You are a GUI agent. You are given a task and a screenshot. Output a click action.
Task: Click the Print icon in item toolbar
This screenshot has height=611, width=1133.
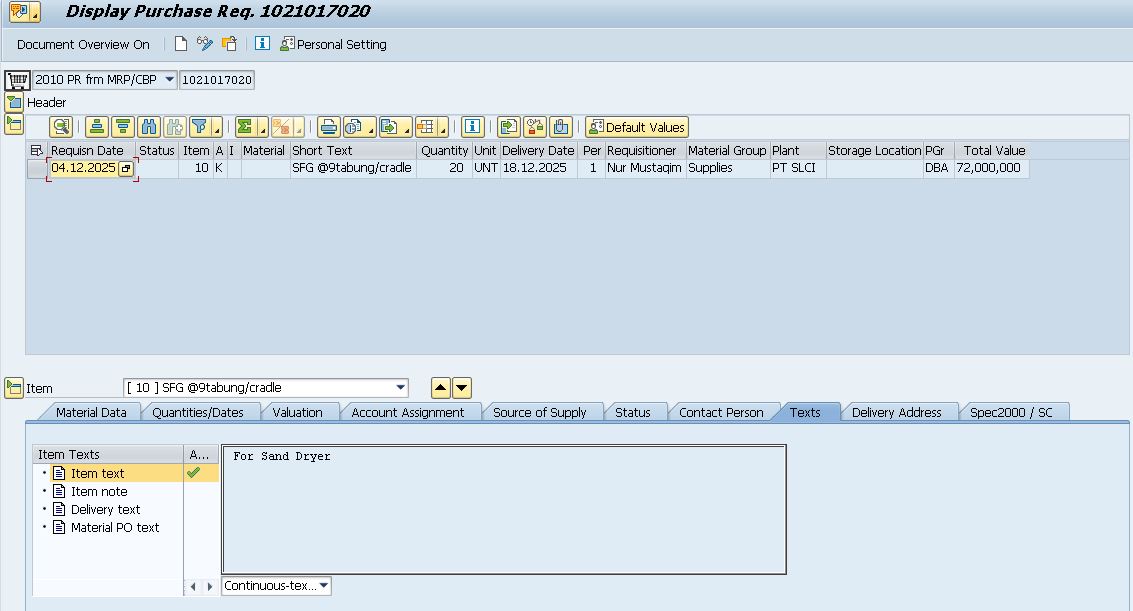pos(328,127)
